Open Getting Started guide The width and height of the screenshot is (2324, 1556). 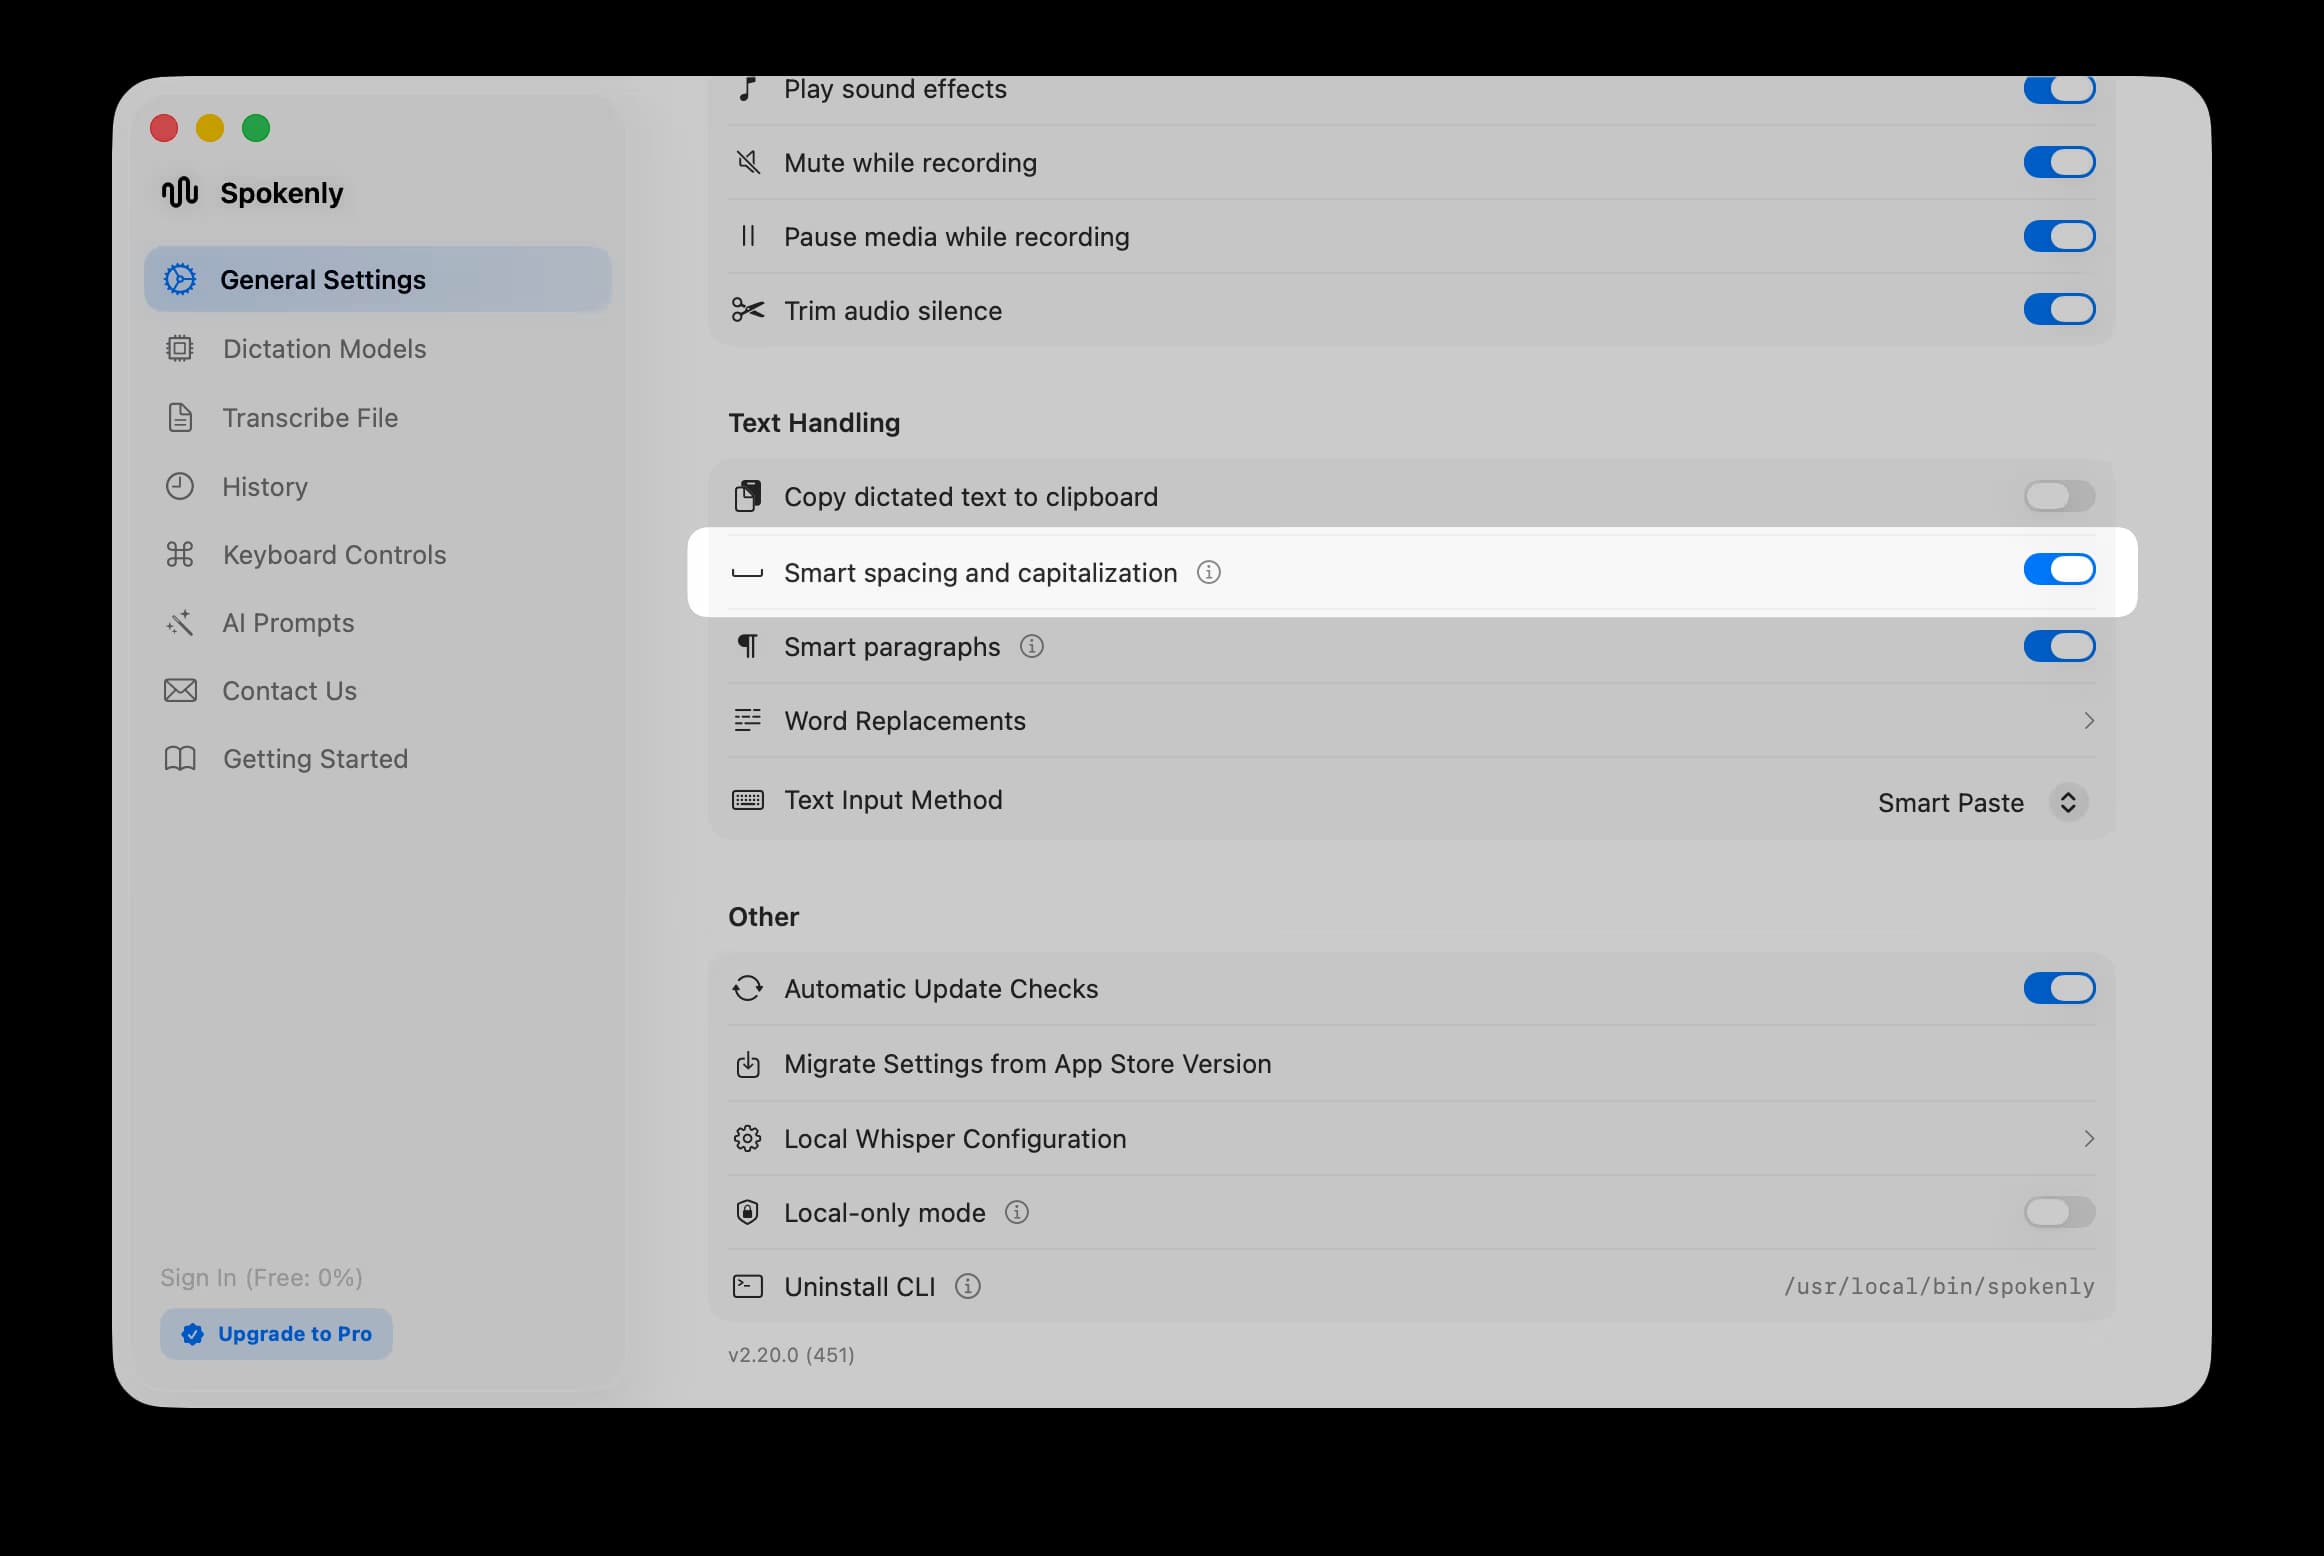click(377, 759)
